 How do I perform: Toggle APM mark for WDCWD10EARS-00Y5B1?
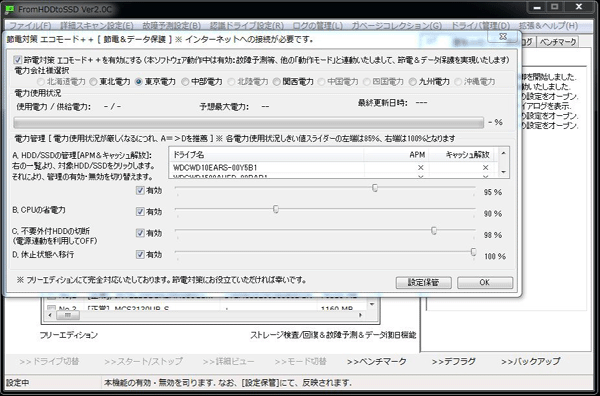[421, 168]
